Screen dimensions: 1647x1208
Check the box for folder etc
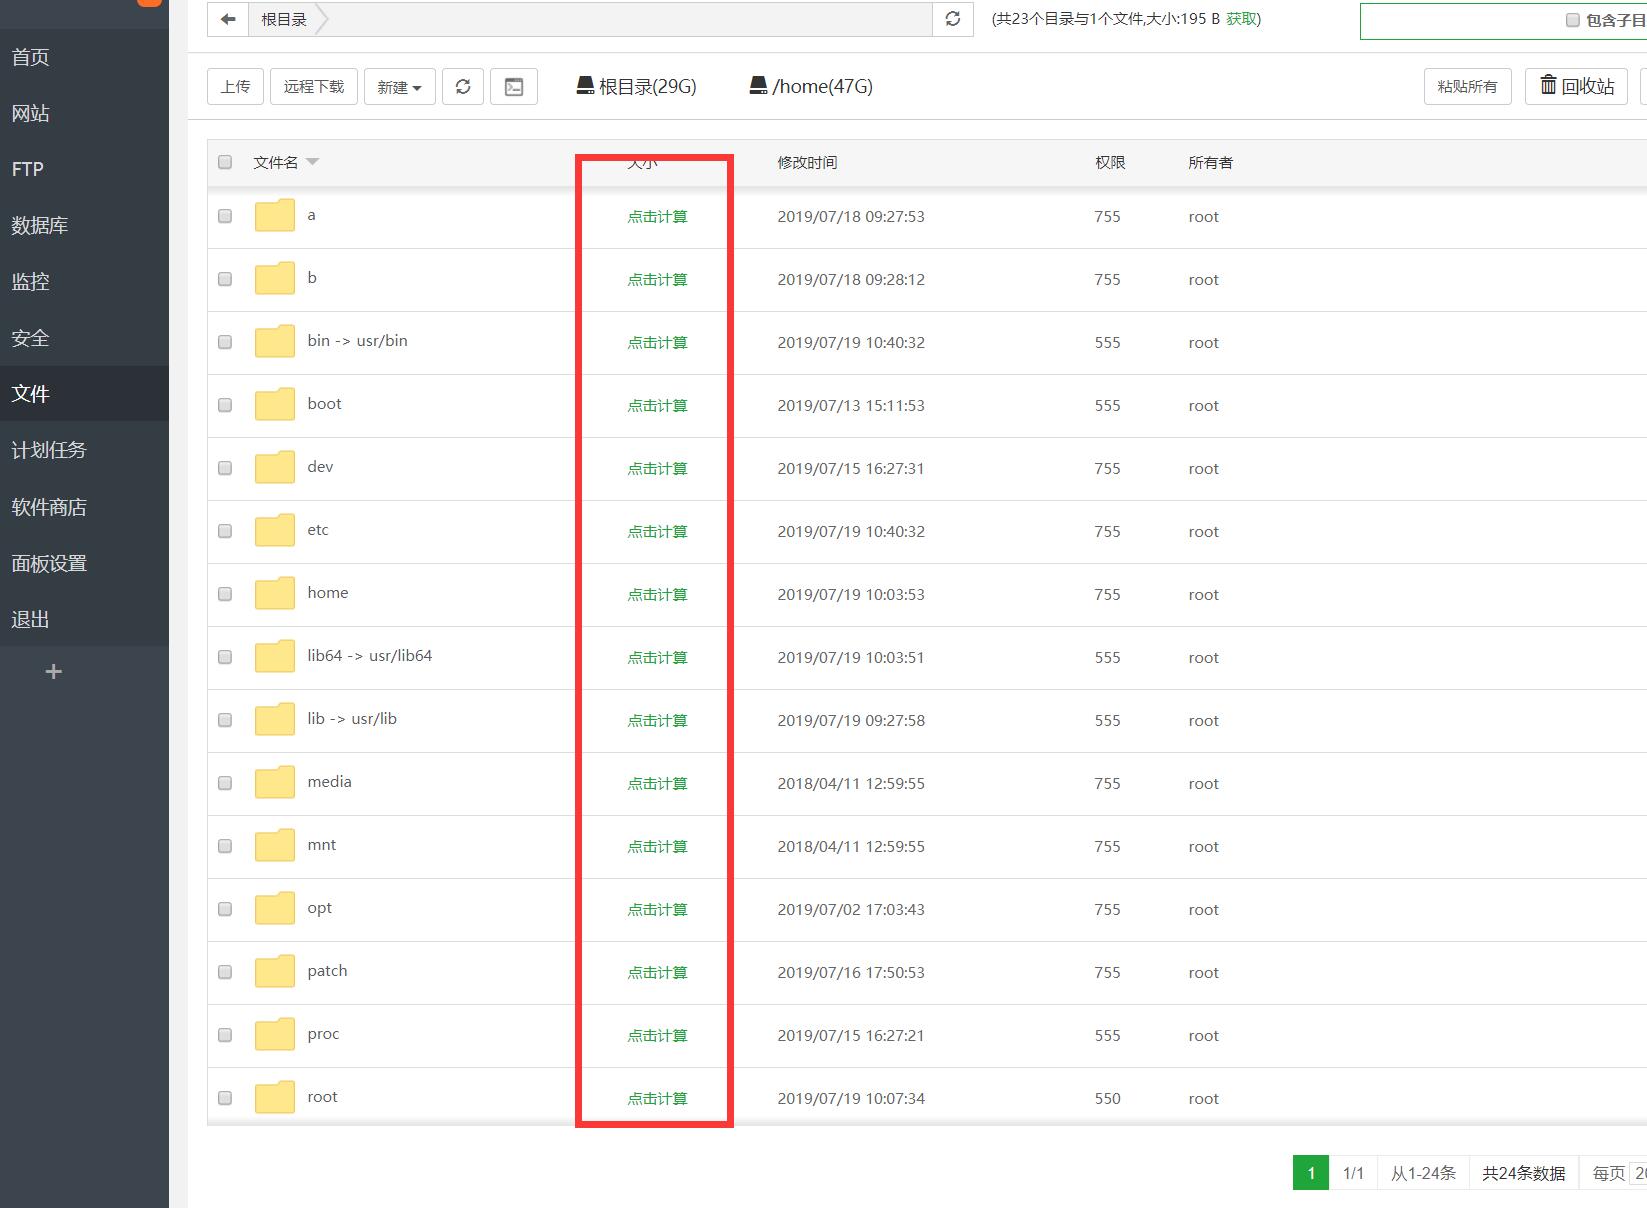[225, 531]
